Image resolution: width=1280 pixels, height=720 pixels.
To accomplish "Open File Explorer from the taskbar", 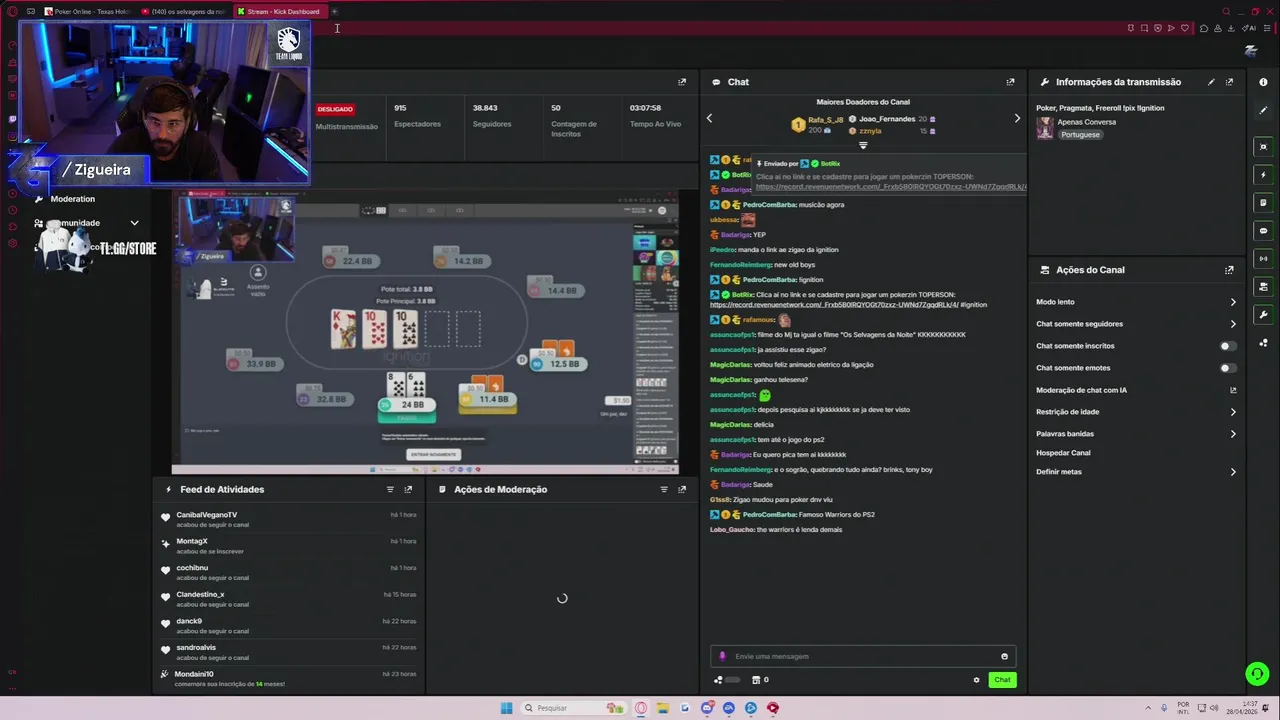I will [663, 708].
